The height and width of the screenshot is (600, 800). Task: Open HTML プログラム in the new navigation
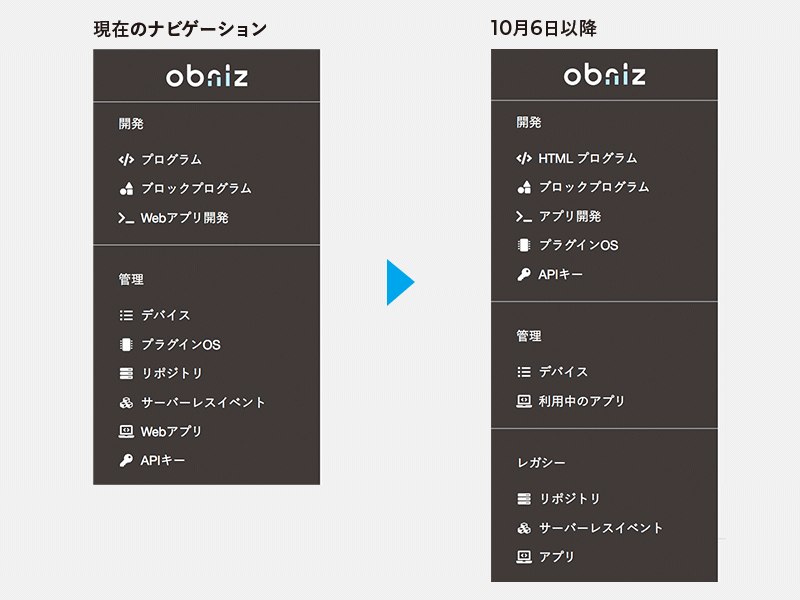coord(587,158)
